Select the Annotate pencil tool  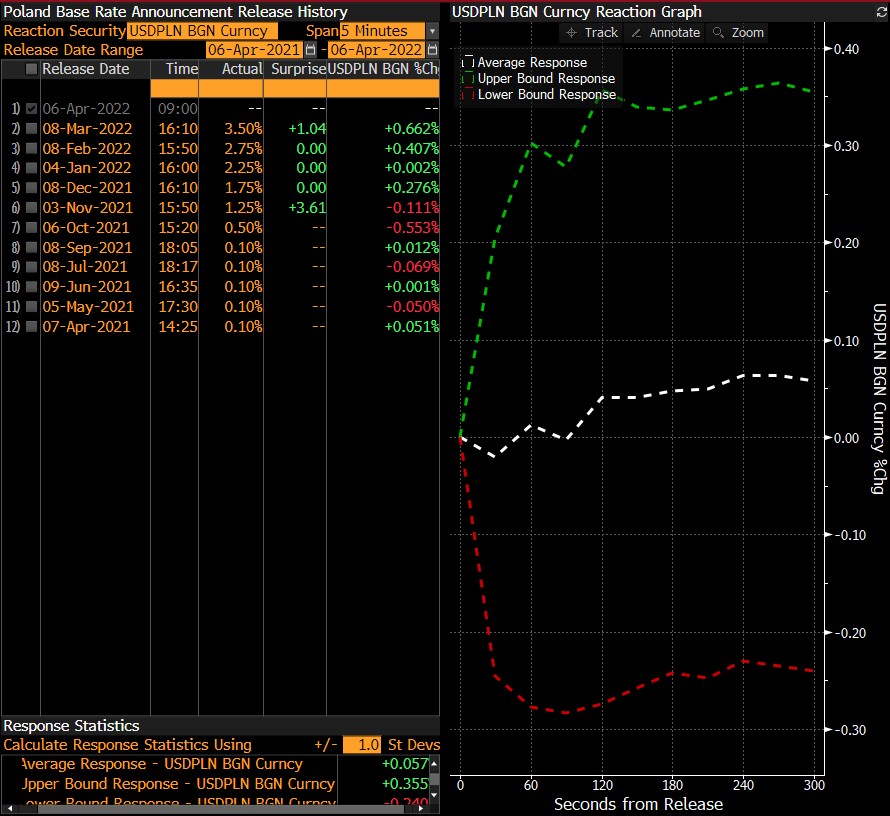[665, 32]
